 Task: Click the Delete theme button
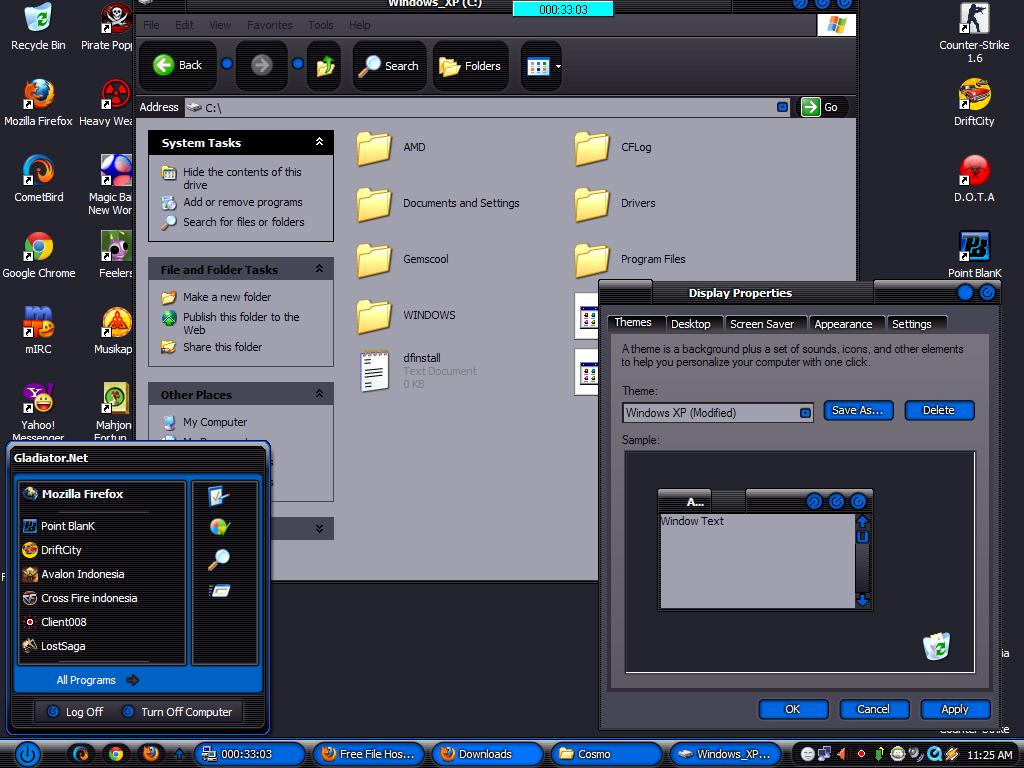tap(939, 410)
